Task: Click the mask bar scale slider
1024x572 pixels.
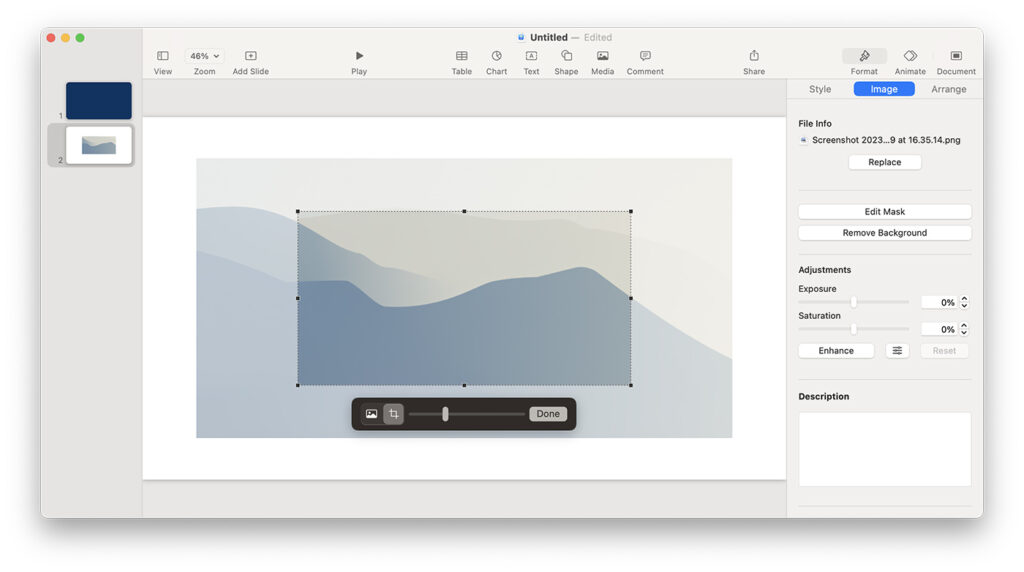Action: [466, 414]
